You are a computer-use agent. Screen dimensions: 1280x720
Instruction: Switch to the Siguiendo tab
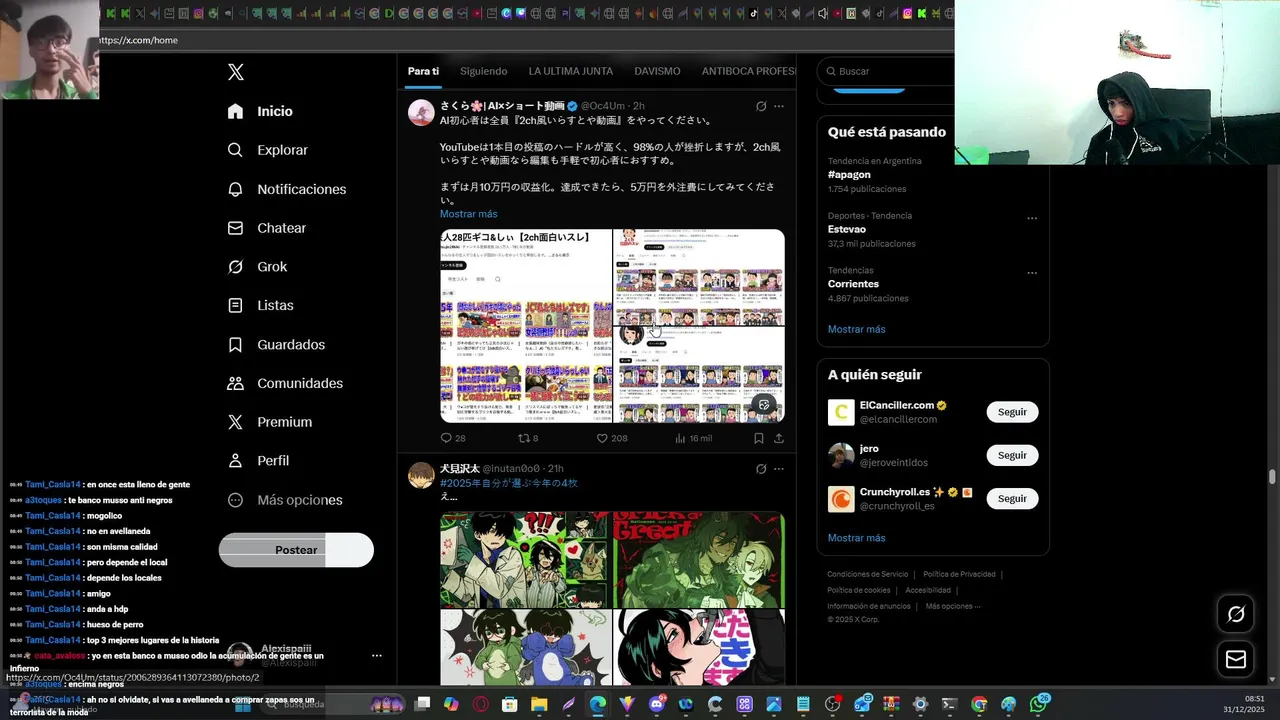pos(483,71)
